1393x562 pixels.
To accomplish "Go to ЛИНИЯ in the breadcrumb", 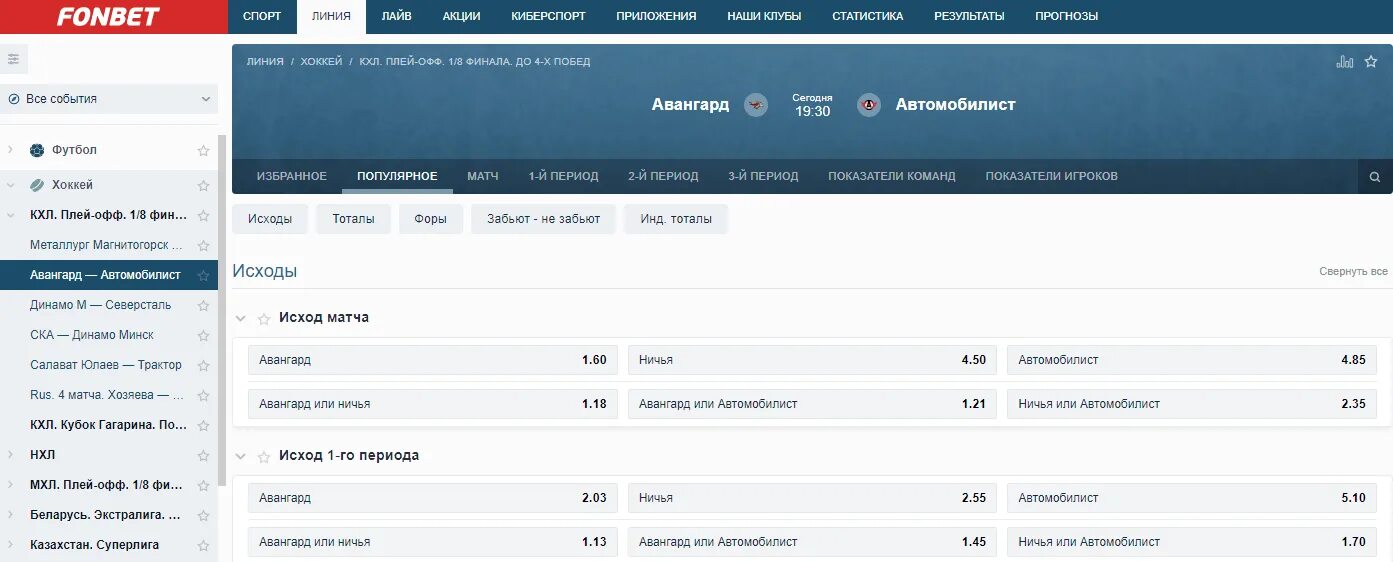I will pyautogui.click(x=265, y=62).
